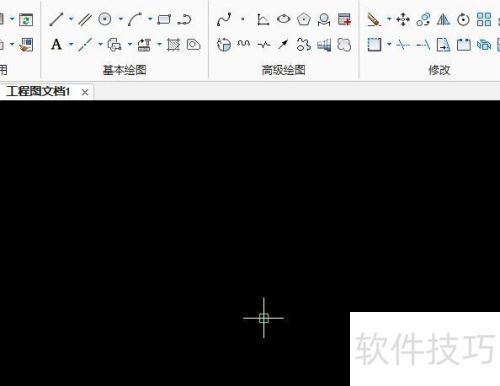Image resolution: width=500 pixels, height=386 pixels.
Task: Select the Spline curve tool
Action: coord(224,19)
